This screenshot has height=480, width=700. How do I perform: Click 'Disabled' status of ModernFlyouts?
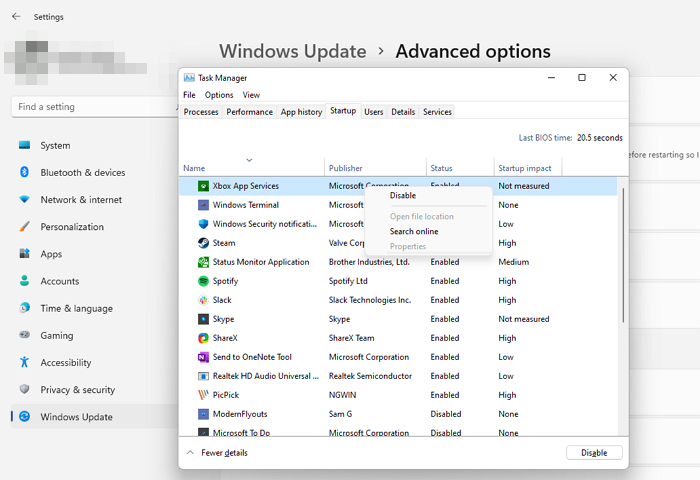(x=446, y=414)
